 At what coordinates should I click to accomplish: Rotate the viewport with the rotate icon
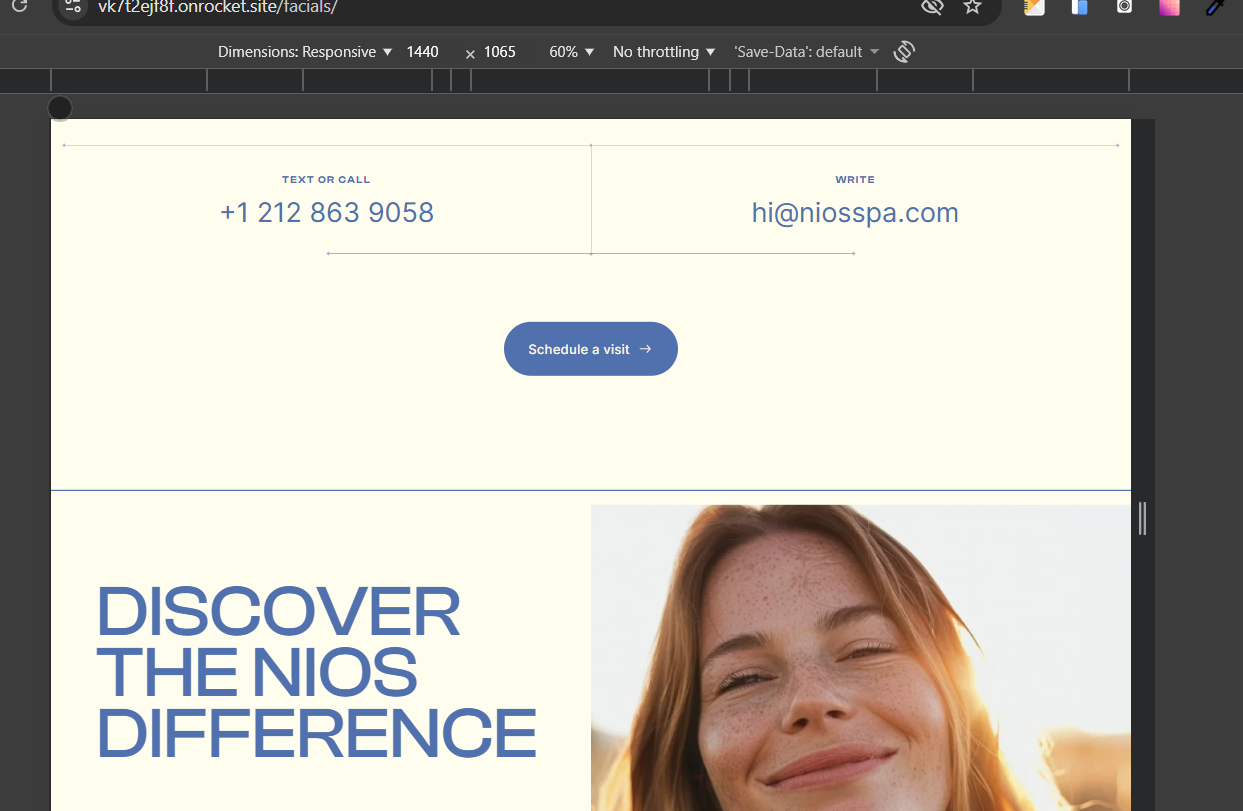pyautogui.click(x=904, y=52)
